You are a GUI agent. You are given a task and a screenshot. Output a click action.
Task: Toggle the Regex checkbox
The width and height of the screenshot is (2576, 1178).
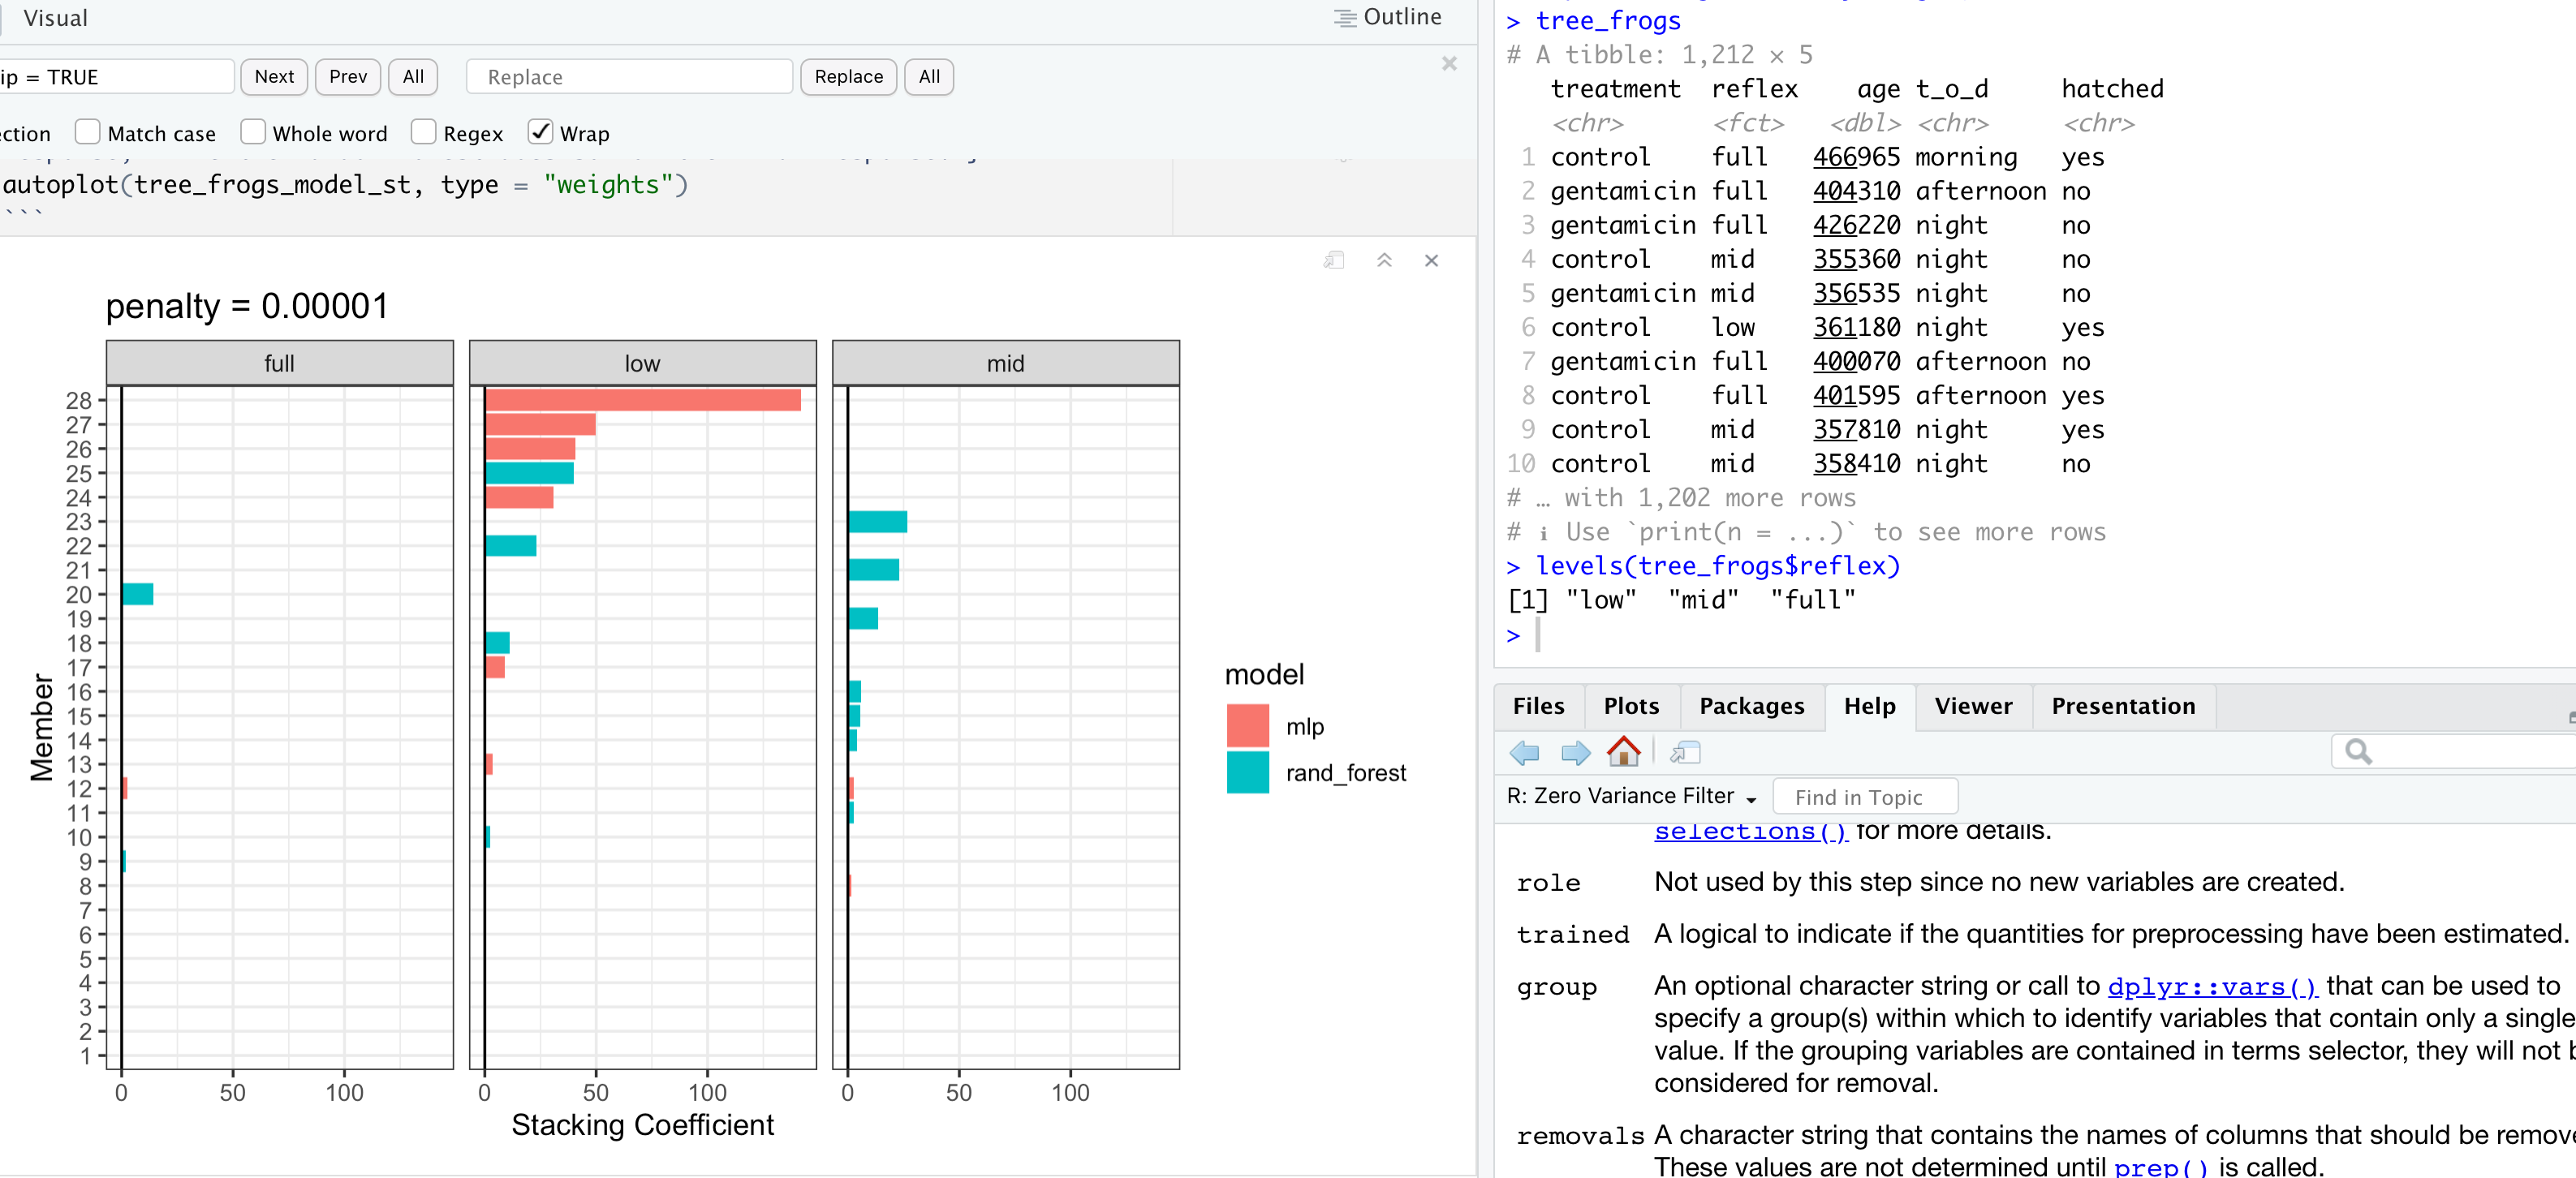[x=424, y=132]
